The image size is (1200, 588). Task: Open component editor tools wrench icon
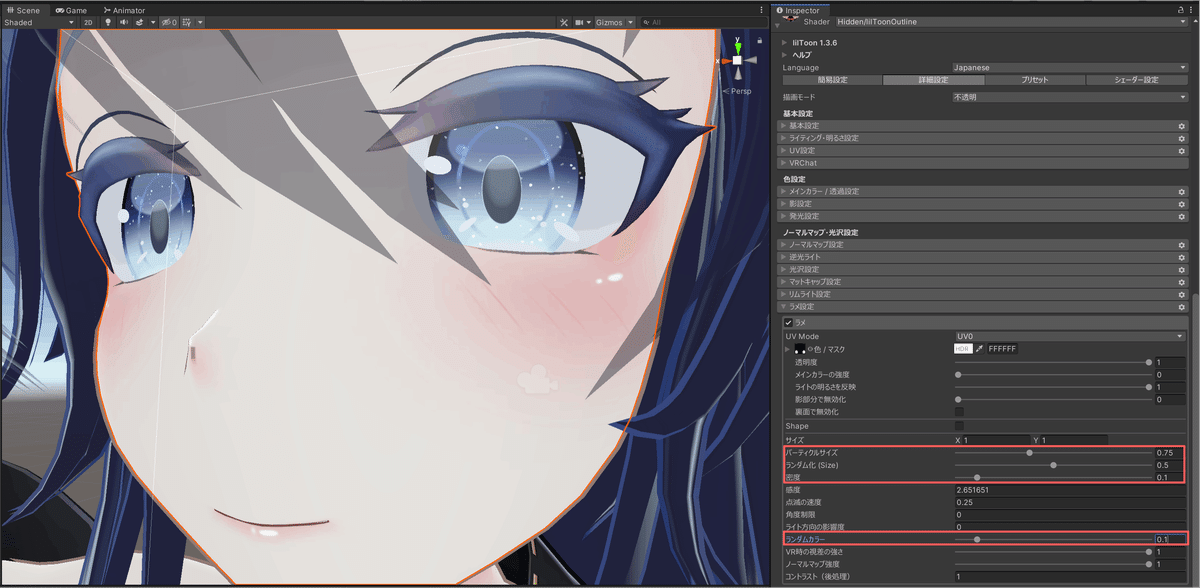tap(564, 22)
